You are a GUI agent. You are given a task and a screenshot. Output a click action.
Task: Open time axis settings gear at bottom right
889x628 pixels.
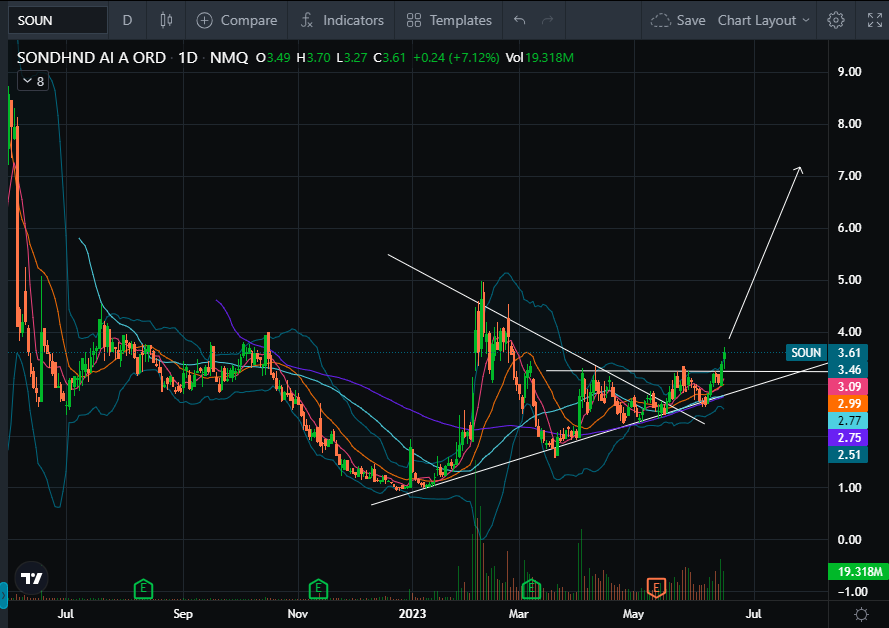pos(861,614)
